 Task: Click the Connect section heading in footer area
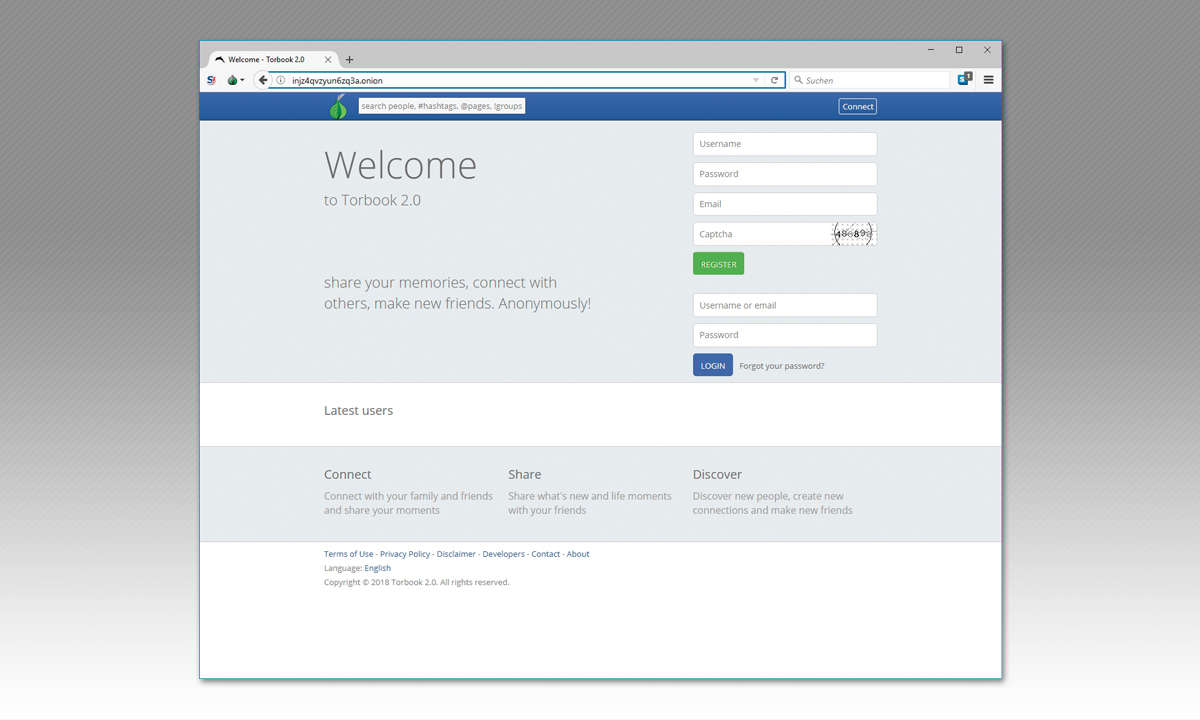pos(347,475)
